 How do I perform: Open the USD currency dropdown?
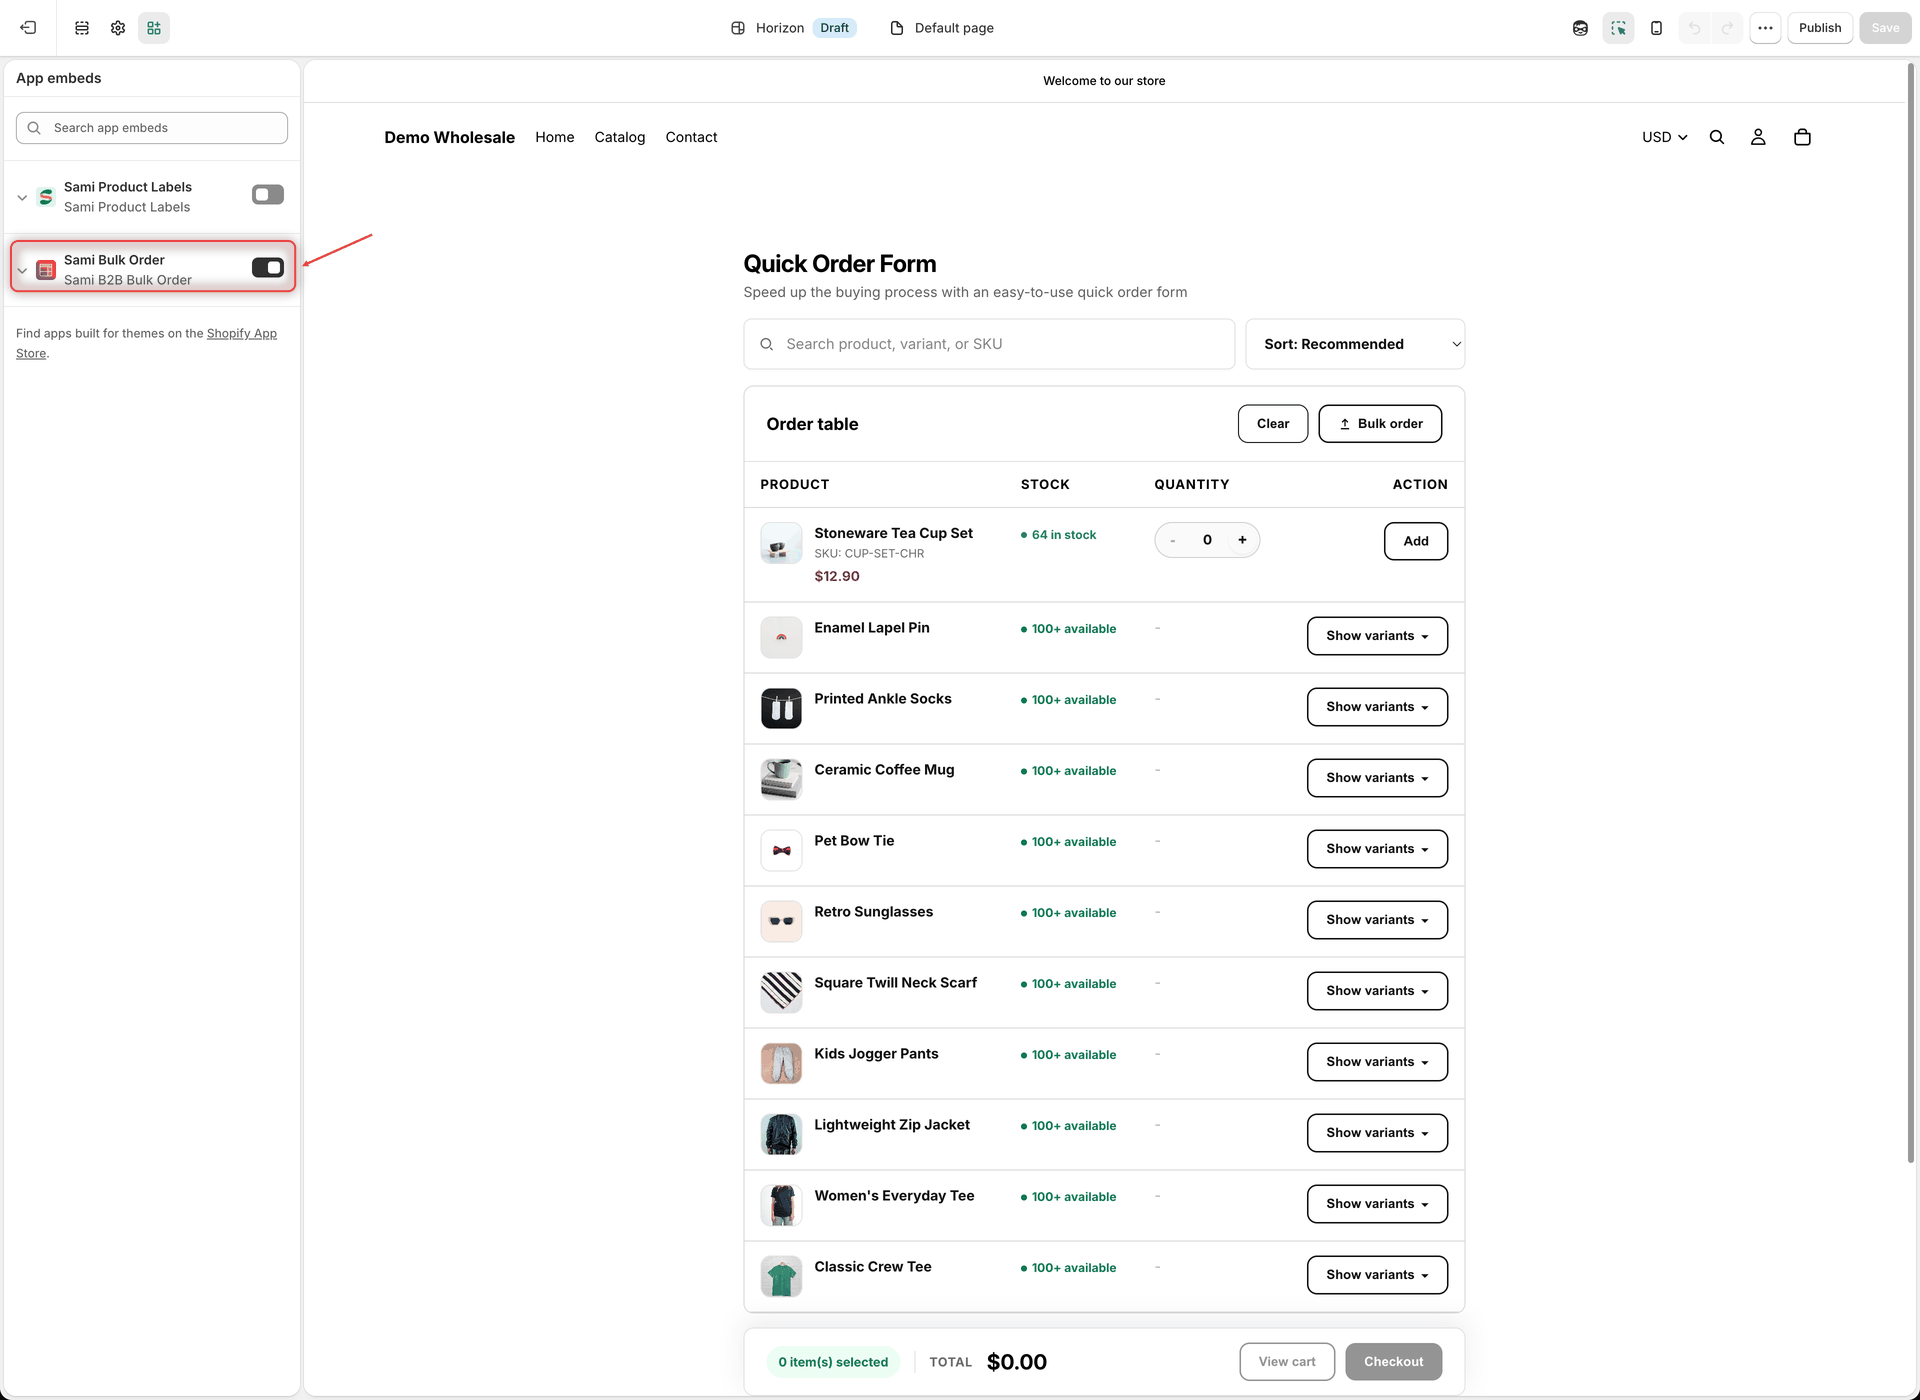pos(1664,137)
